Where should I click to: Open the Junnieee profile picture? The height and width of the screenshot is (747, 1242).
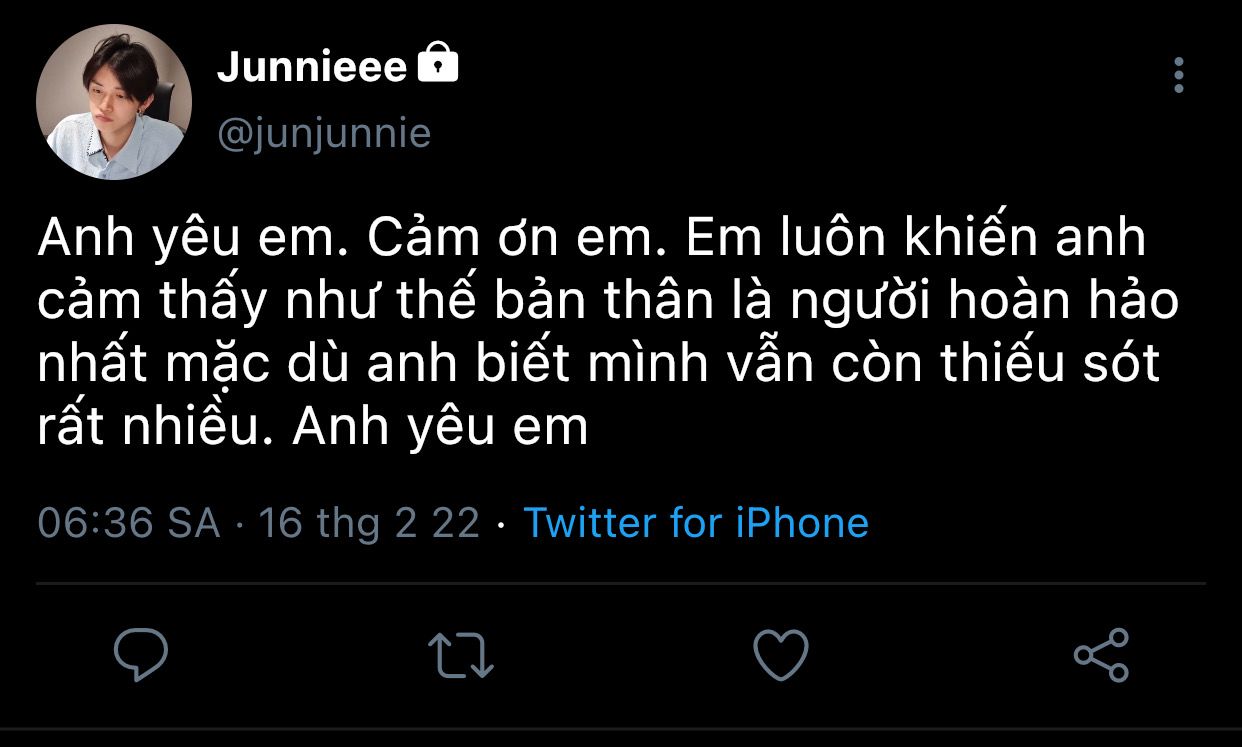click(113, 102)
